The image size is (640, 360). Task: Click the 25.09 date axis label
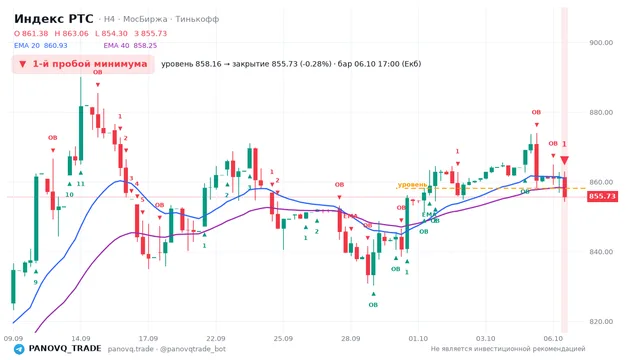(283, 338)
